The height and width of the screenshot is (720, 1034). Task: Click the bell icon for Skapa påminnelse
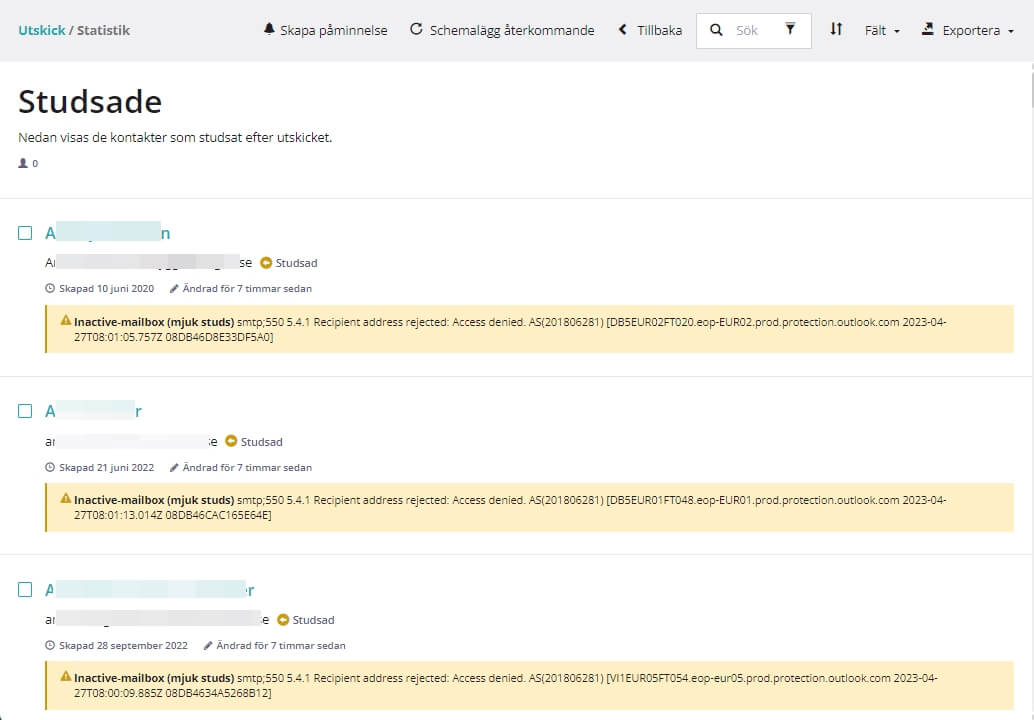269,29
